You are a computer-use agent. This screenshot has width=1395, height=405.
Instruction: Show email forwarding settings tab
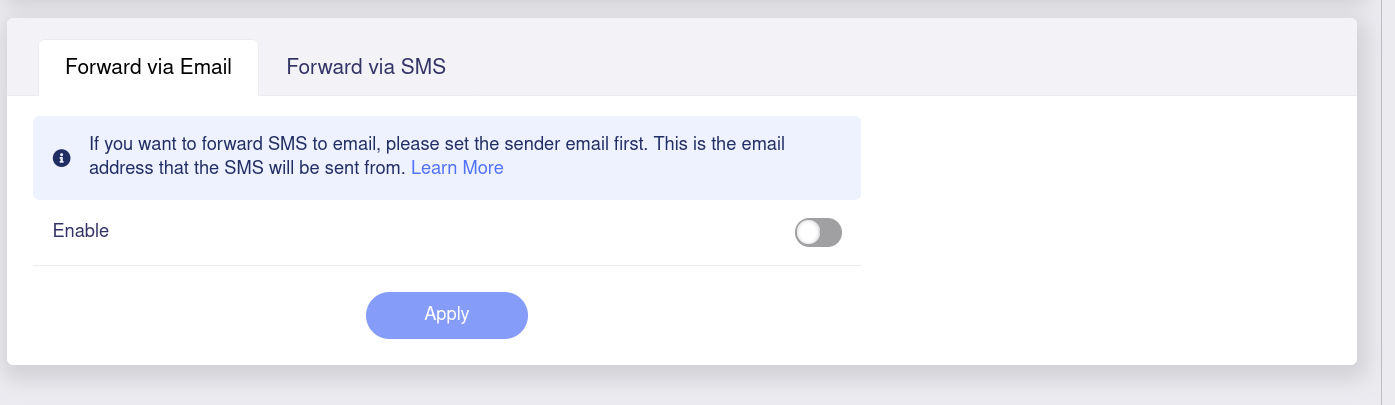point(148,67)
